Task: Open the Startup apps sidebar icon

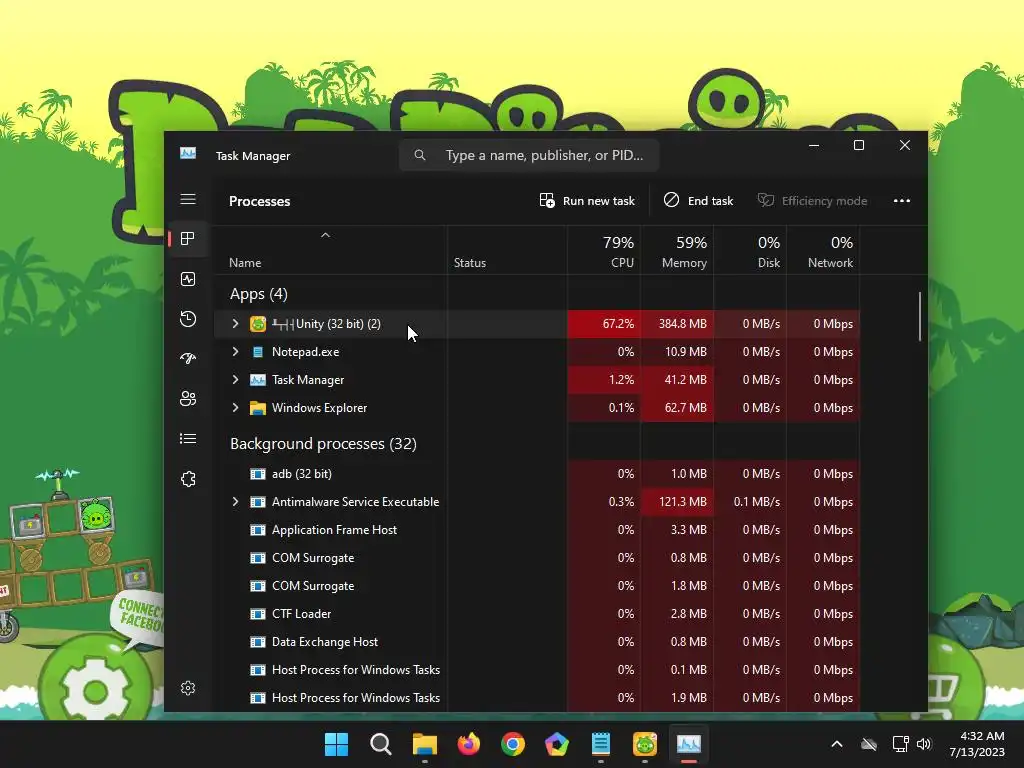Action: point(188,359)
